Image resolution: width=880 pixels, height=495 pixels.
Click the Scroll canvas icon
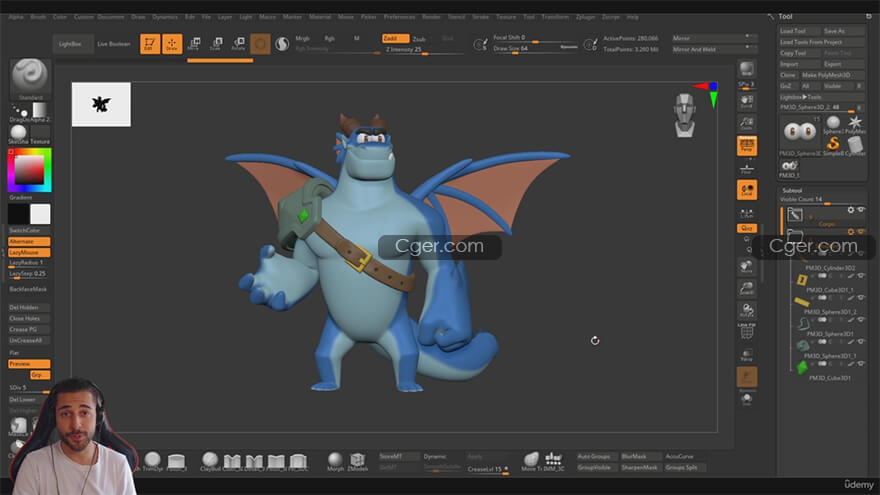pyautogui.click(x=746, y=102)
